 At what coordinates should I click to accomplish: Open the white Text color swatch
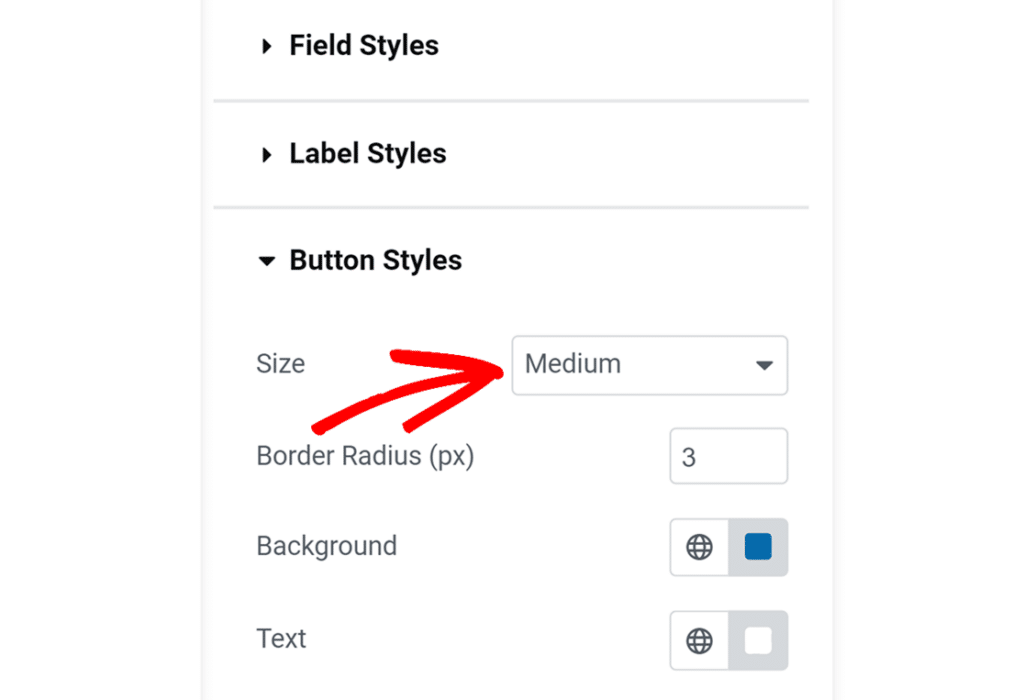[x=757, y=640]
